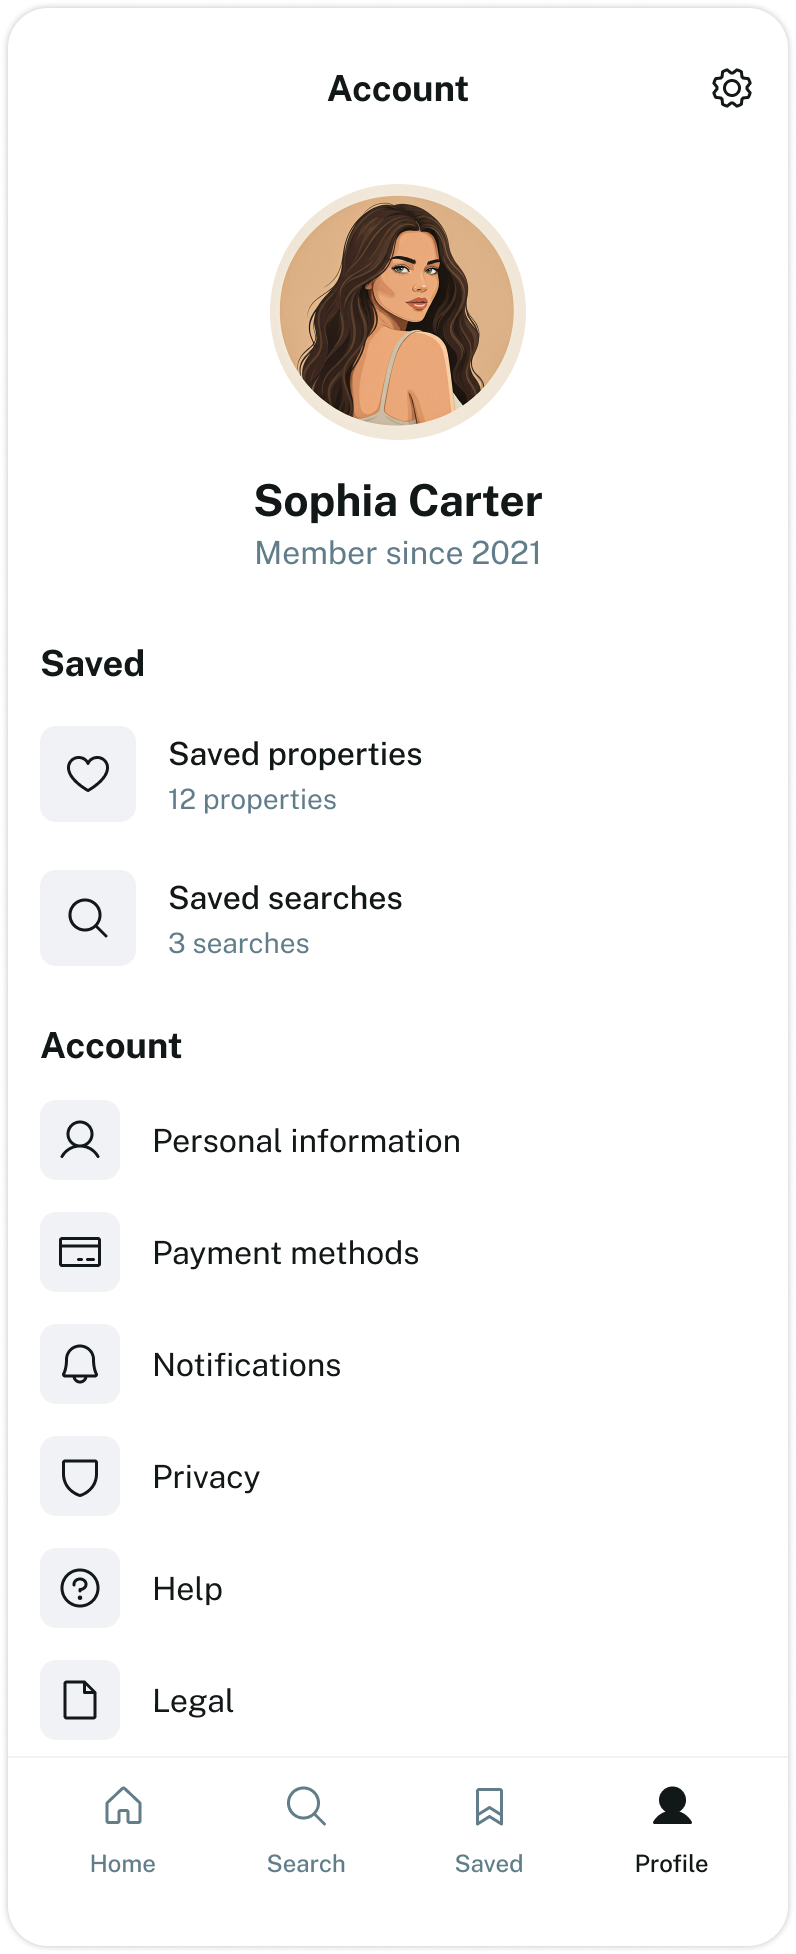The image size is (796, 1954).
Task: Tap the magnifier icon beside Saved searches
Action: 88,918
